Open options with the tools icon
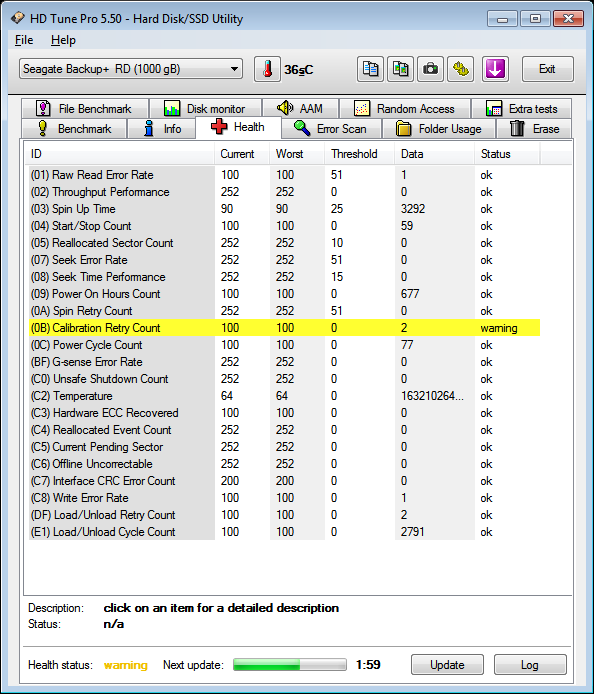 (460, 69)
